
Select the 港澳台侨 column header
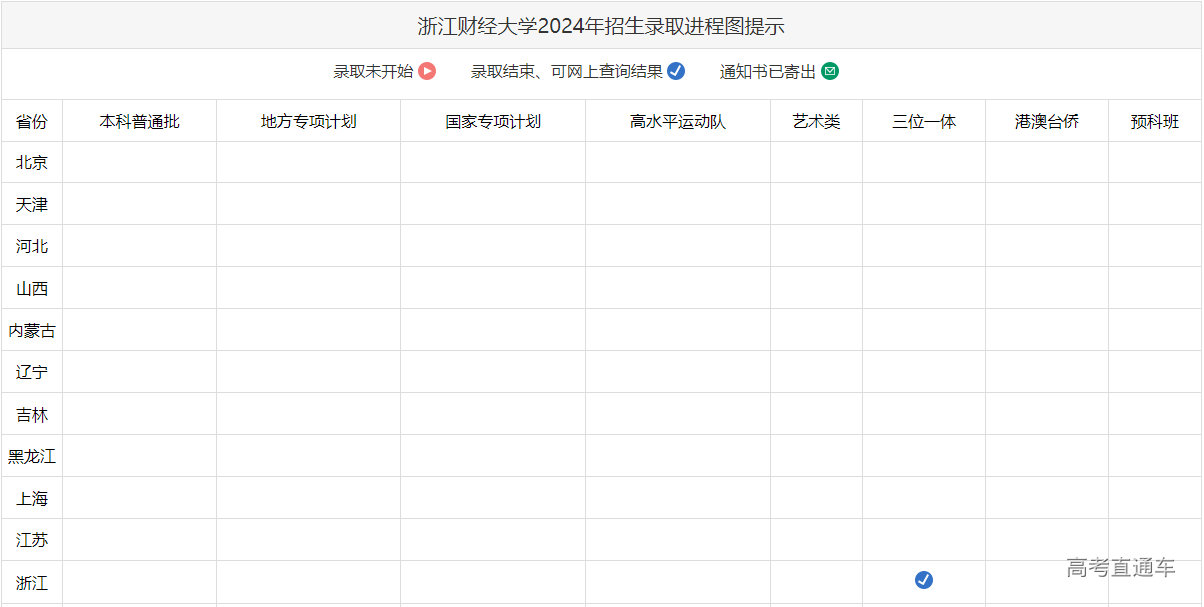coord(1047,121)
